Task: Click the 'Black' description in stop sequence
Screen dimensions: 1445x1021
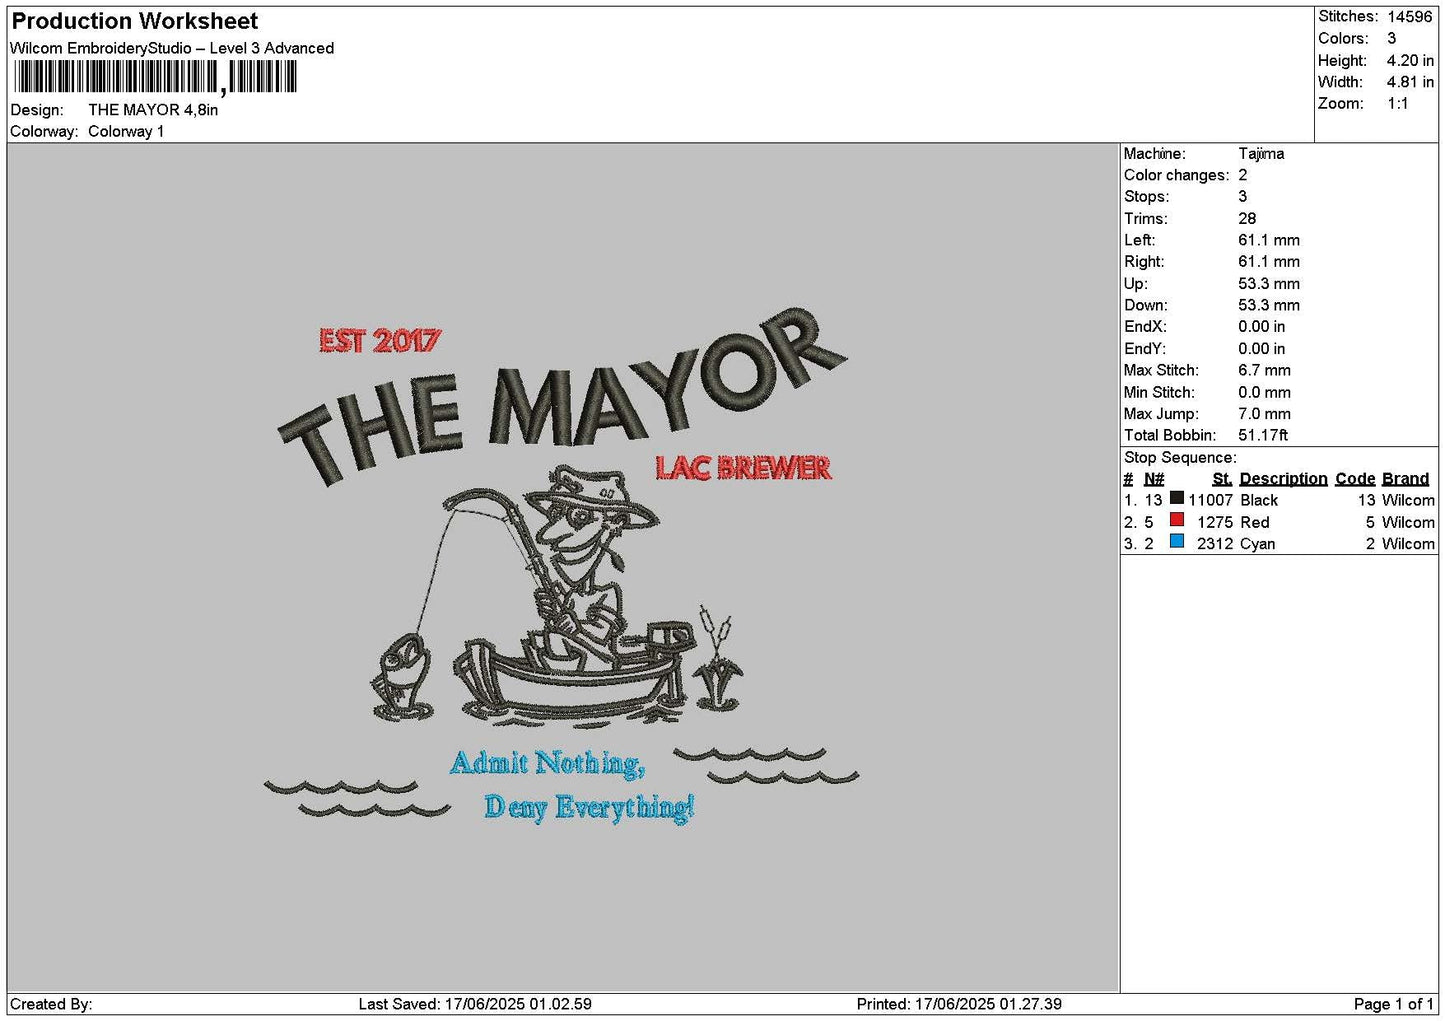Action: pos(1259,500)
